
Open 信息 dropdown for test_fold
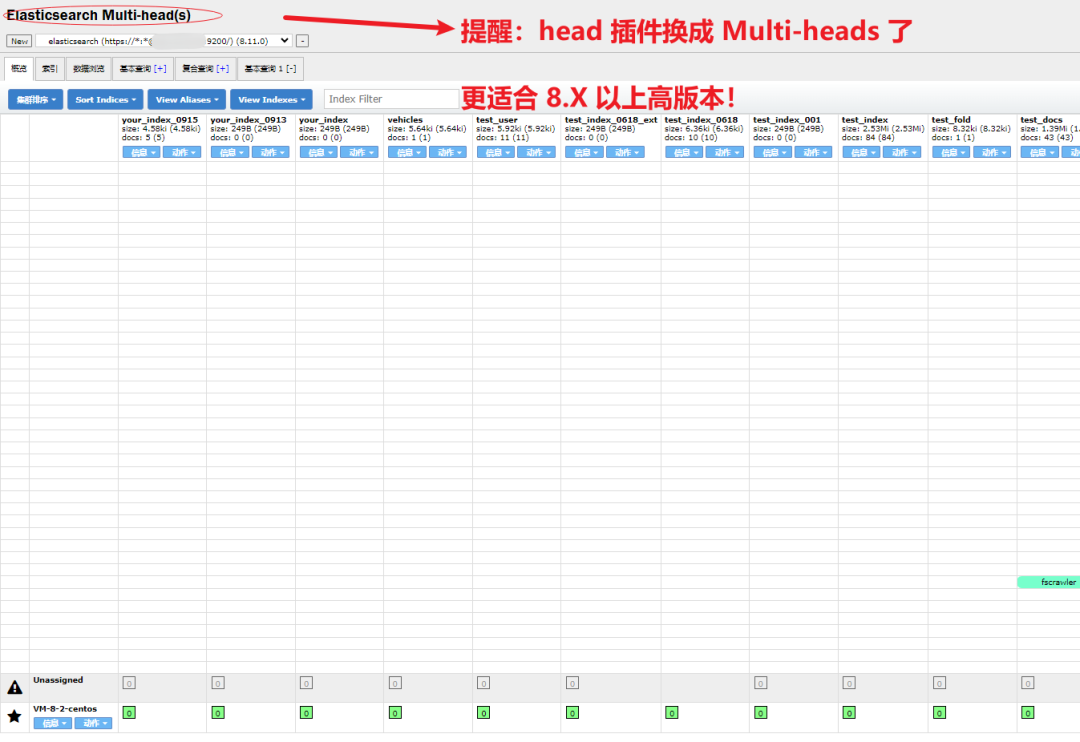coord(951,152)
